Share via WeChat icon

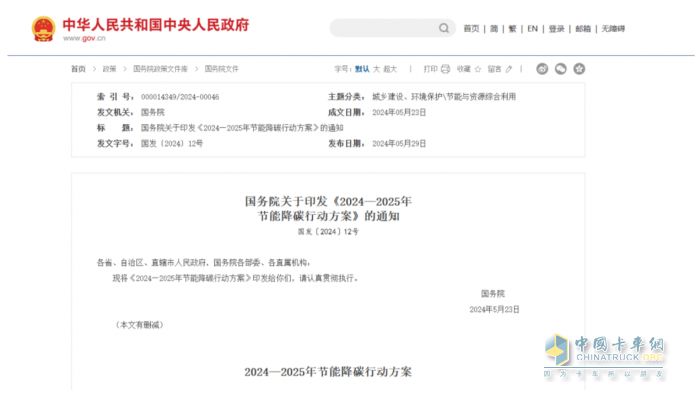pyautogui.click(x=561, y=69)
